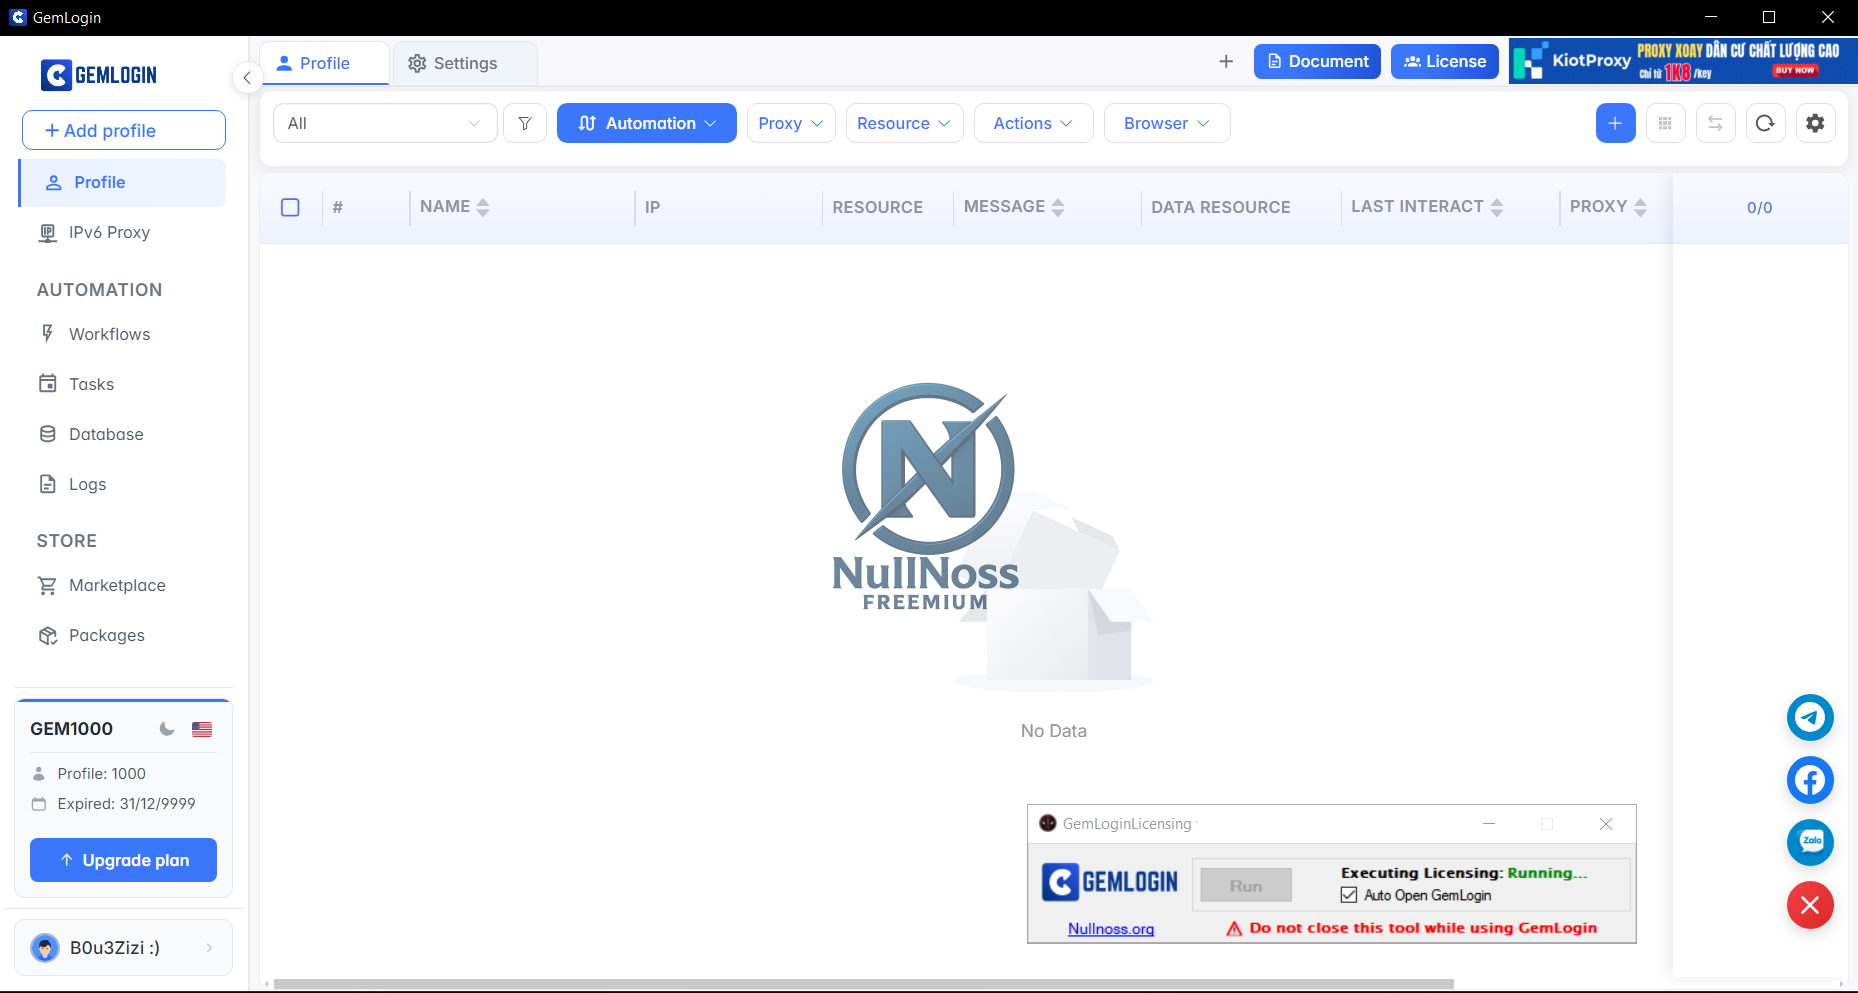1858x993 pixels.
Task: Click the GemLogin logo in sidebar
Action: pos(99,75)
